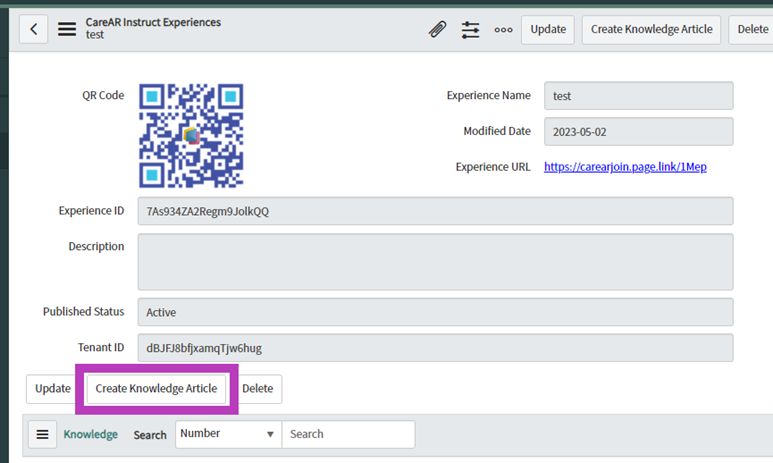Open the Knowledge list hamburger menu
Image resolution: width=773 pixels, height=463 pixels.
pos(42,434)
